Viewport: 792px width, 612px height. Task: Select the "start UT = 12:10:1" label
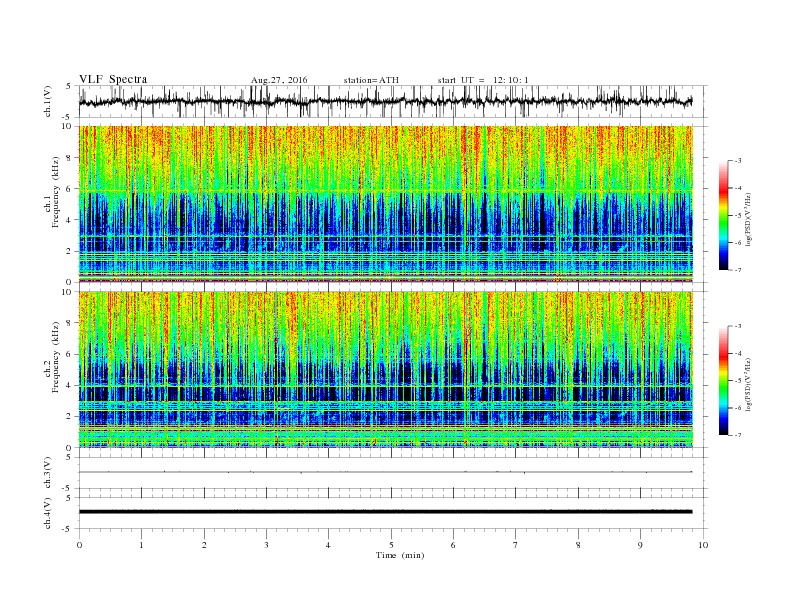click(483, 80)
